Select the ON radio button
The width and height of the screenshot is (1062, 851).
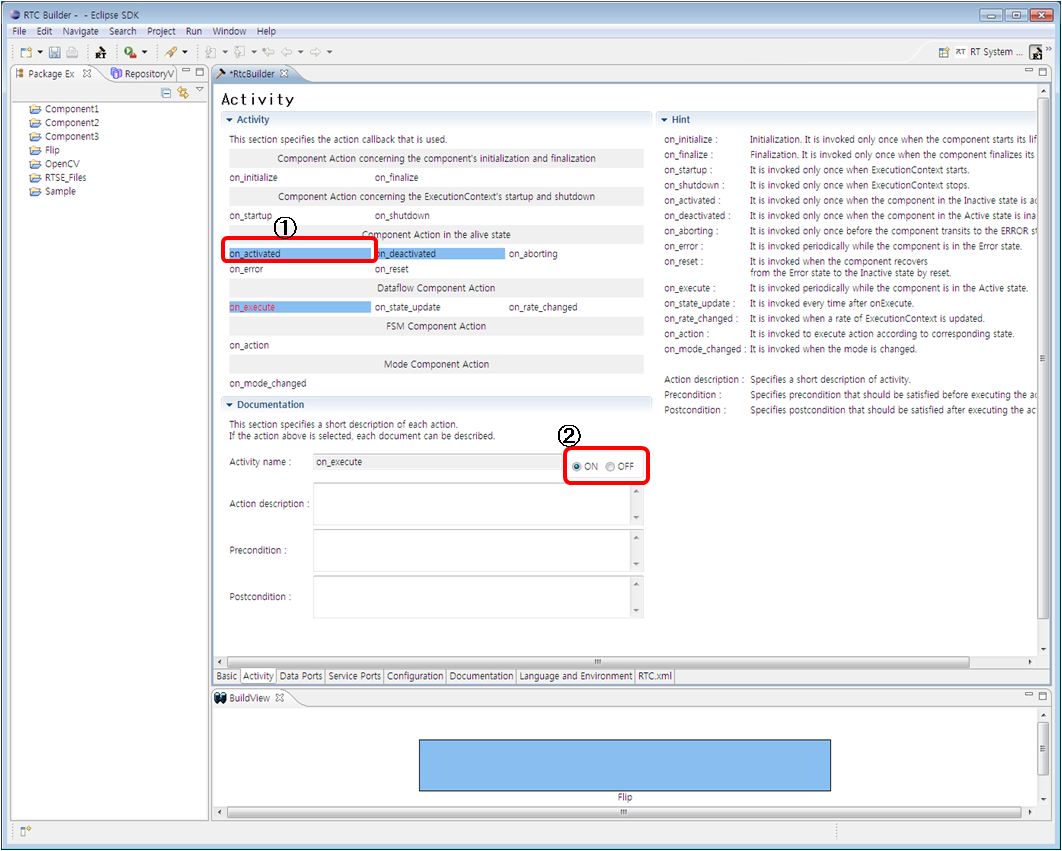(577, 467)
